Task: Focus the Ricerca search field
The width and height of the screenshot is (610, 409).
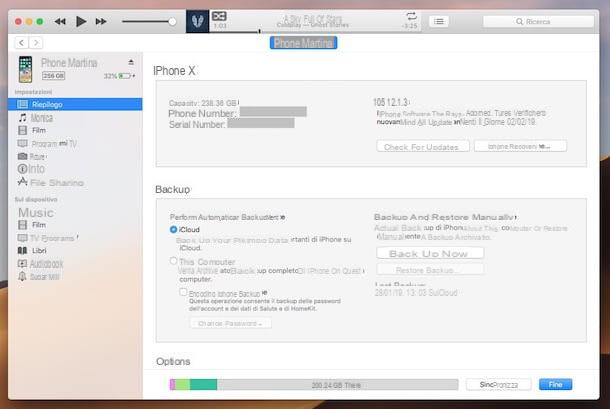Action: tap(538, 21)
